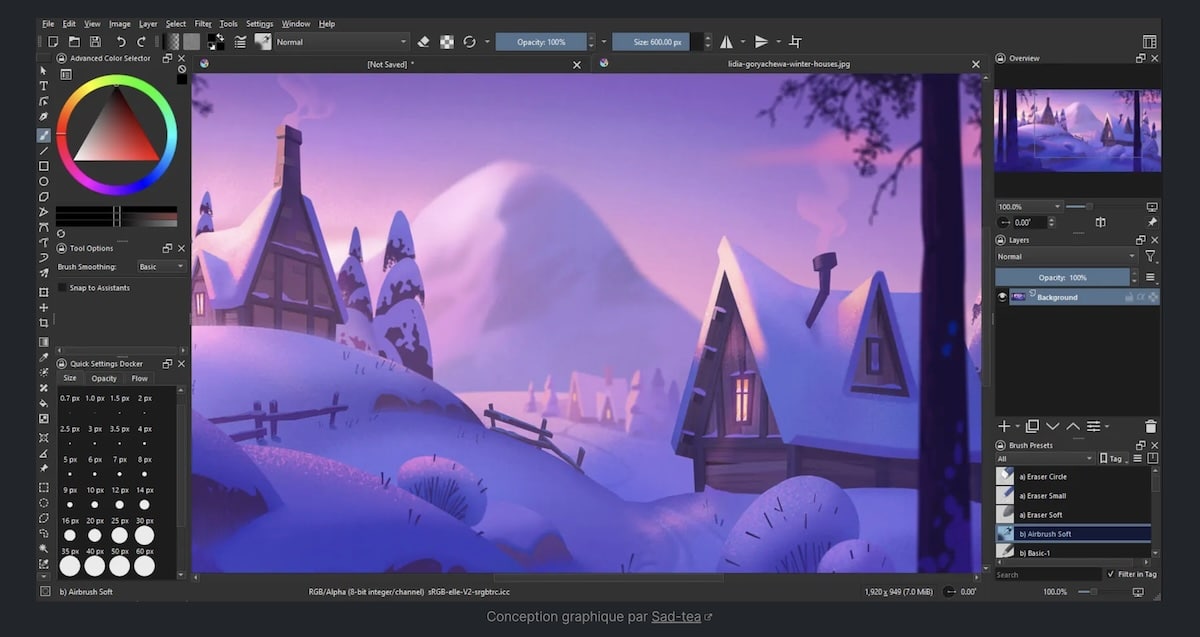Toggle the Snap to Assistants checkbox
Viewport: 1200px width, 637px height.
(63, 288)
